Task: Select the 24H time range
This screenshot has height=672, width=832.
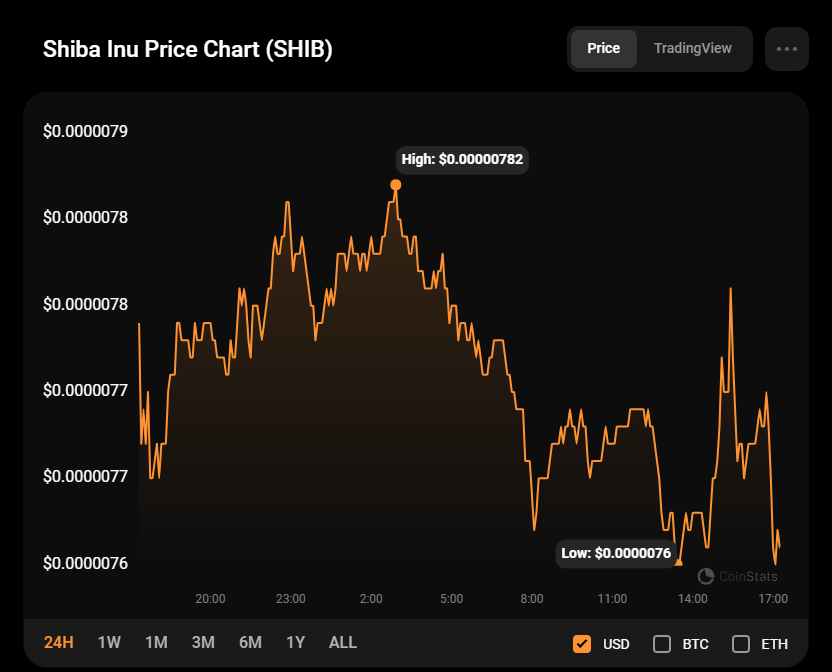Action: (59, 642)
